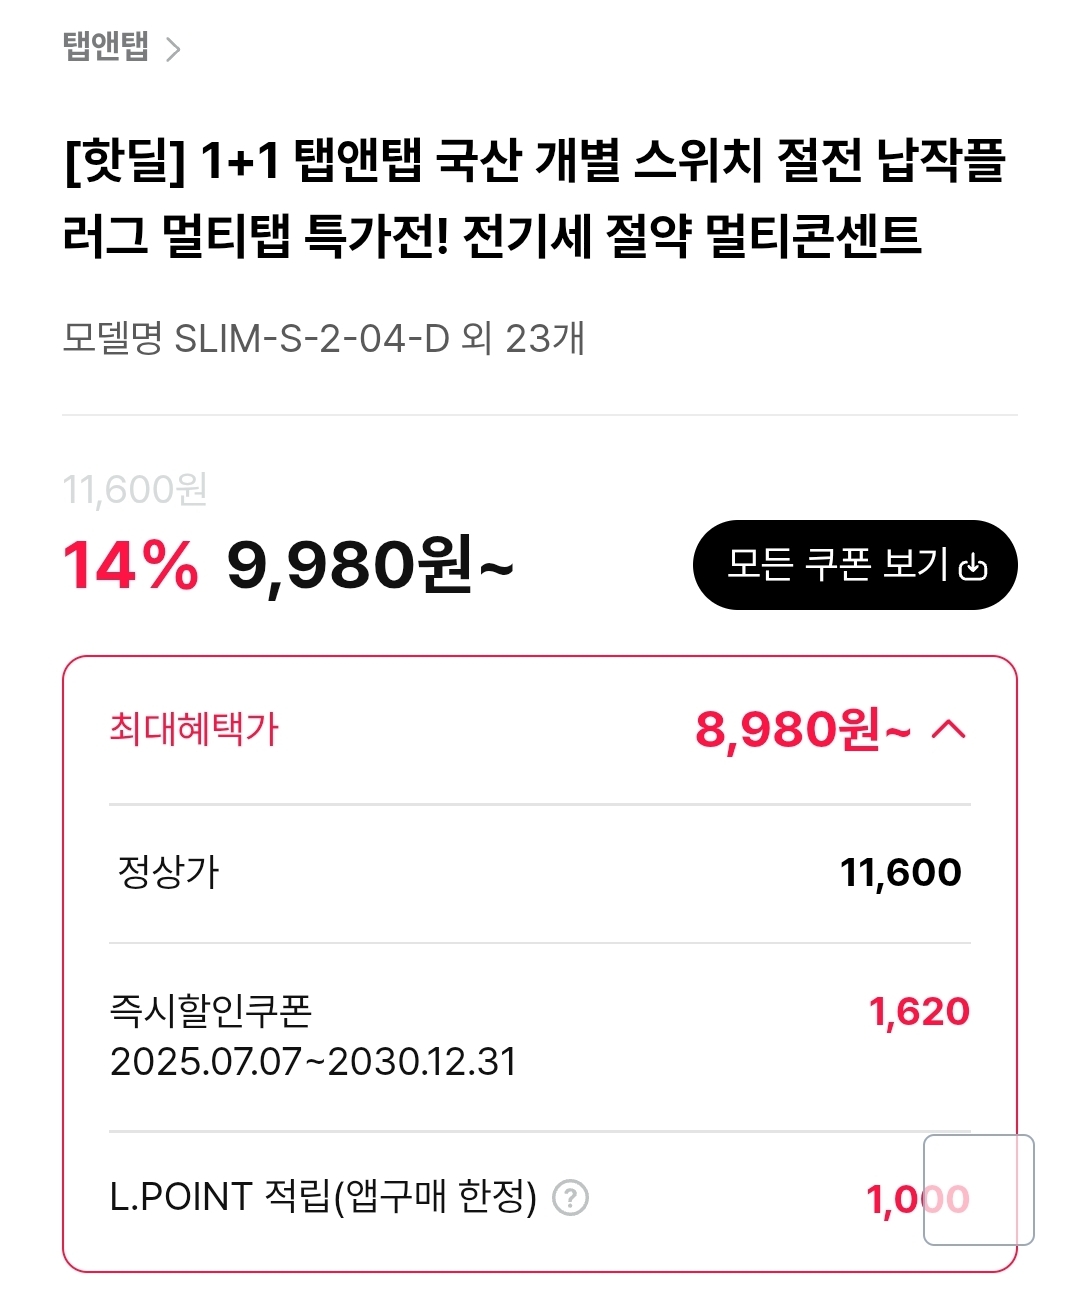
Task: Tap the floating square button at bottom right
Action: click(978, 1189)
